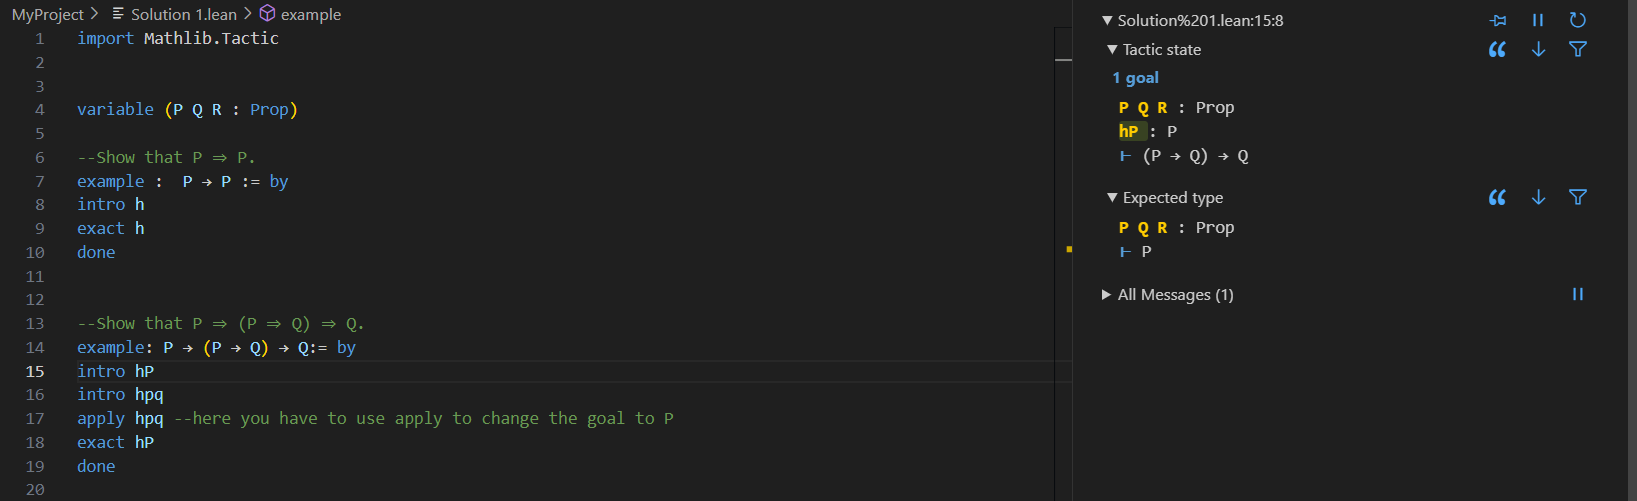Click the down arrow beside Expected type

tap(1538, 197)
